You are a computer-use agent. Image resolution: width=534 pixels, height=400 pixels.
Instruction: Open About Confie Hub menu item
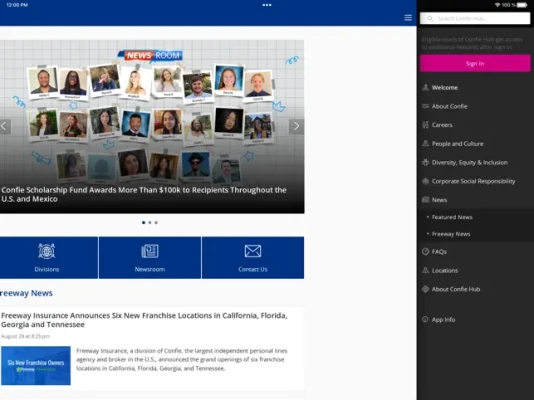pyautogui.click(x=475, y=289)
